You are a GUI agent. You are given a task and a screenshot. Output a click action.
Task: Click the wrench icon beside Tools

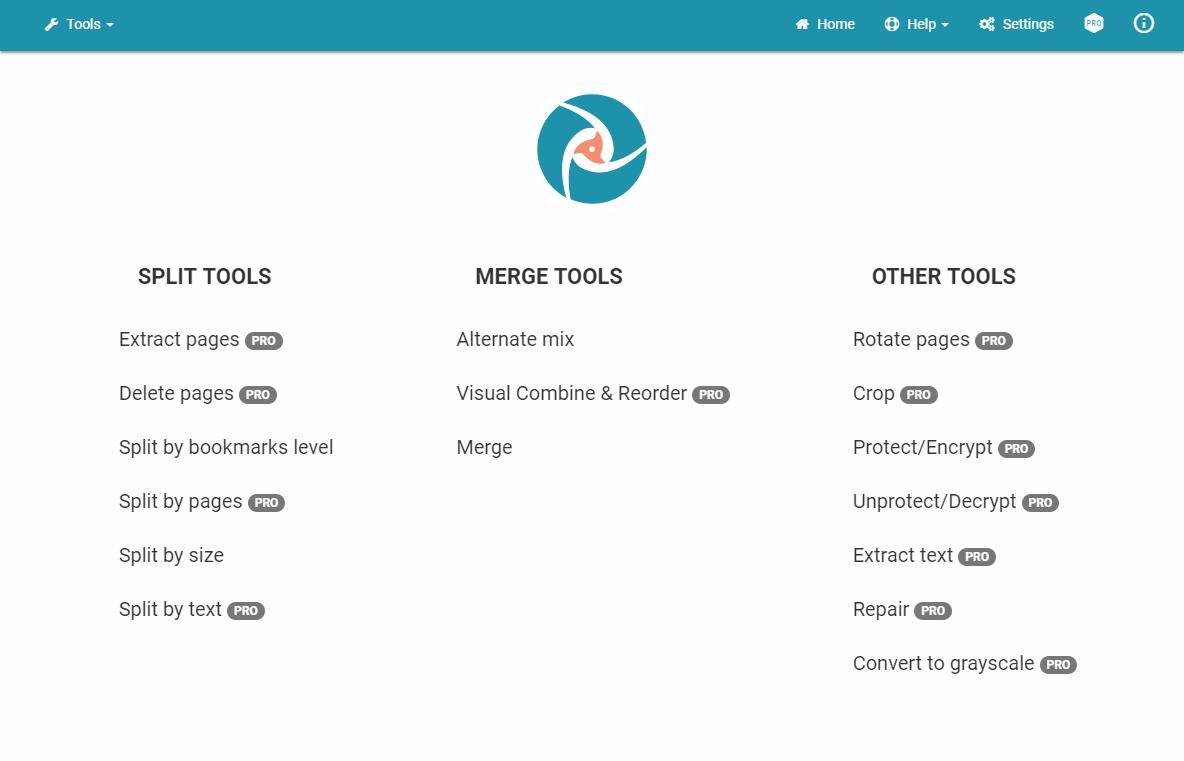(51, 24)
